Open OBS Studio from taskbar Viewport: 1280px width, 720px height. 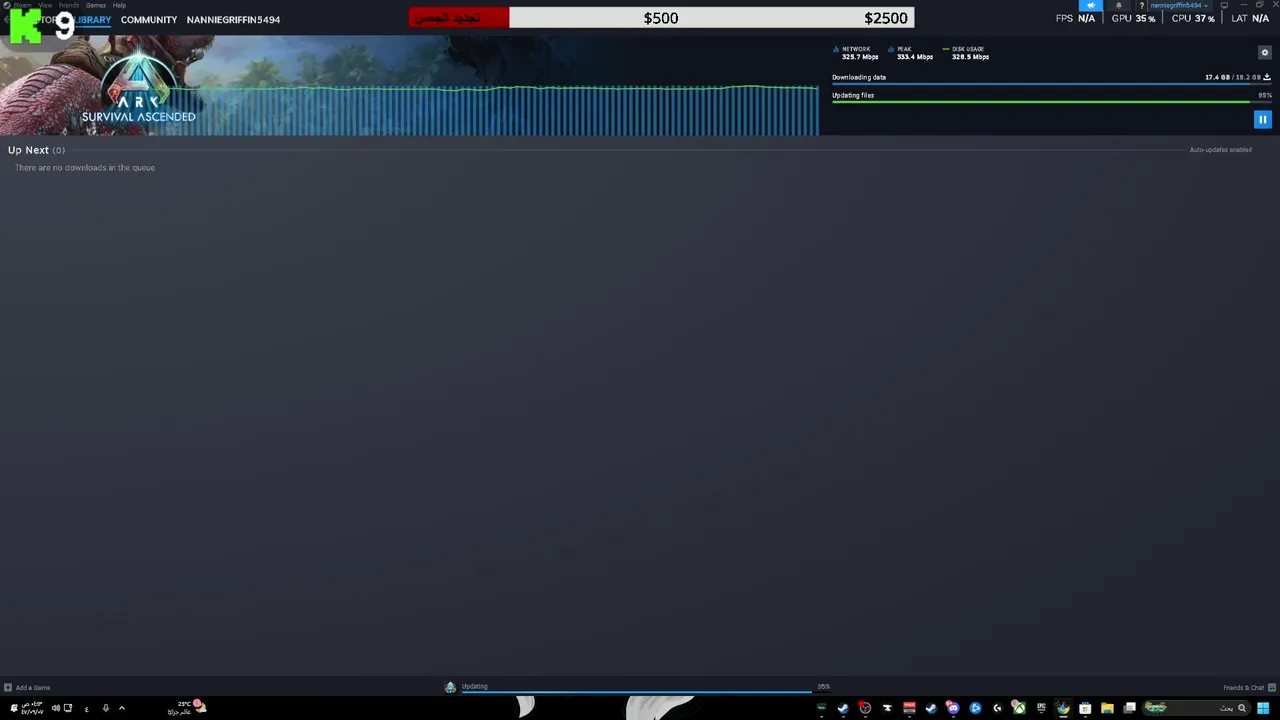[865, 708]
